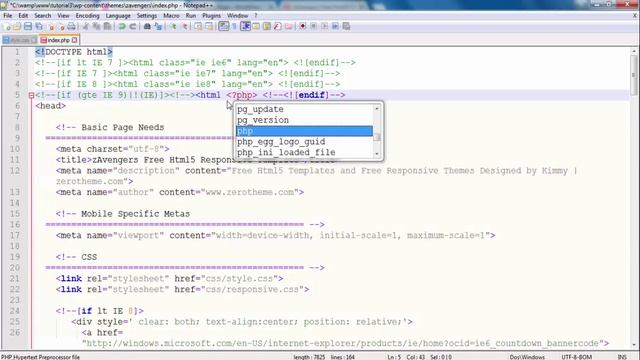Click the Save All toolbar icon
The height and width of the screenshot is (360, 640).
[x=39, y=27]
